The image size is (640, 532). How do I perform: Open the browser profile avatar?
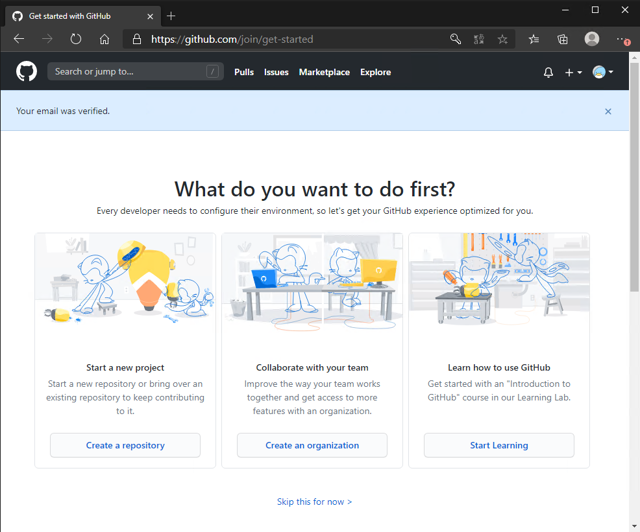click(592, 39)
